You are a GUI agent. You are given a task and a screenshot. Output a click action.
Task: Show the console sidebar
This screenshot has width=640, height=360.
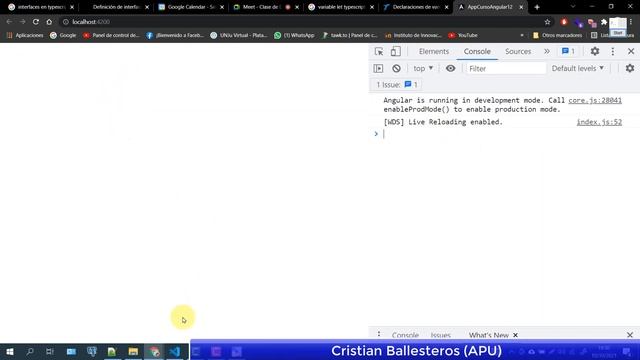click(x=378, y=69)
